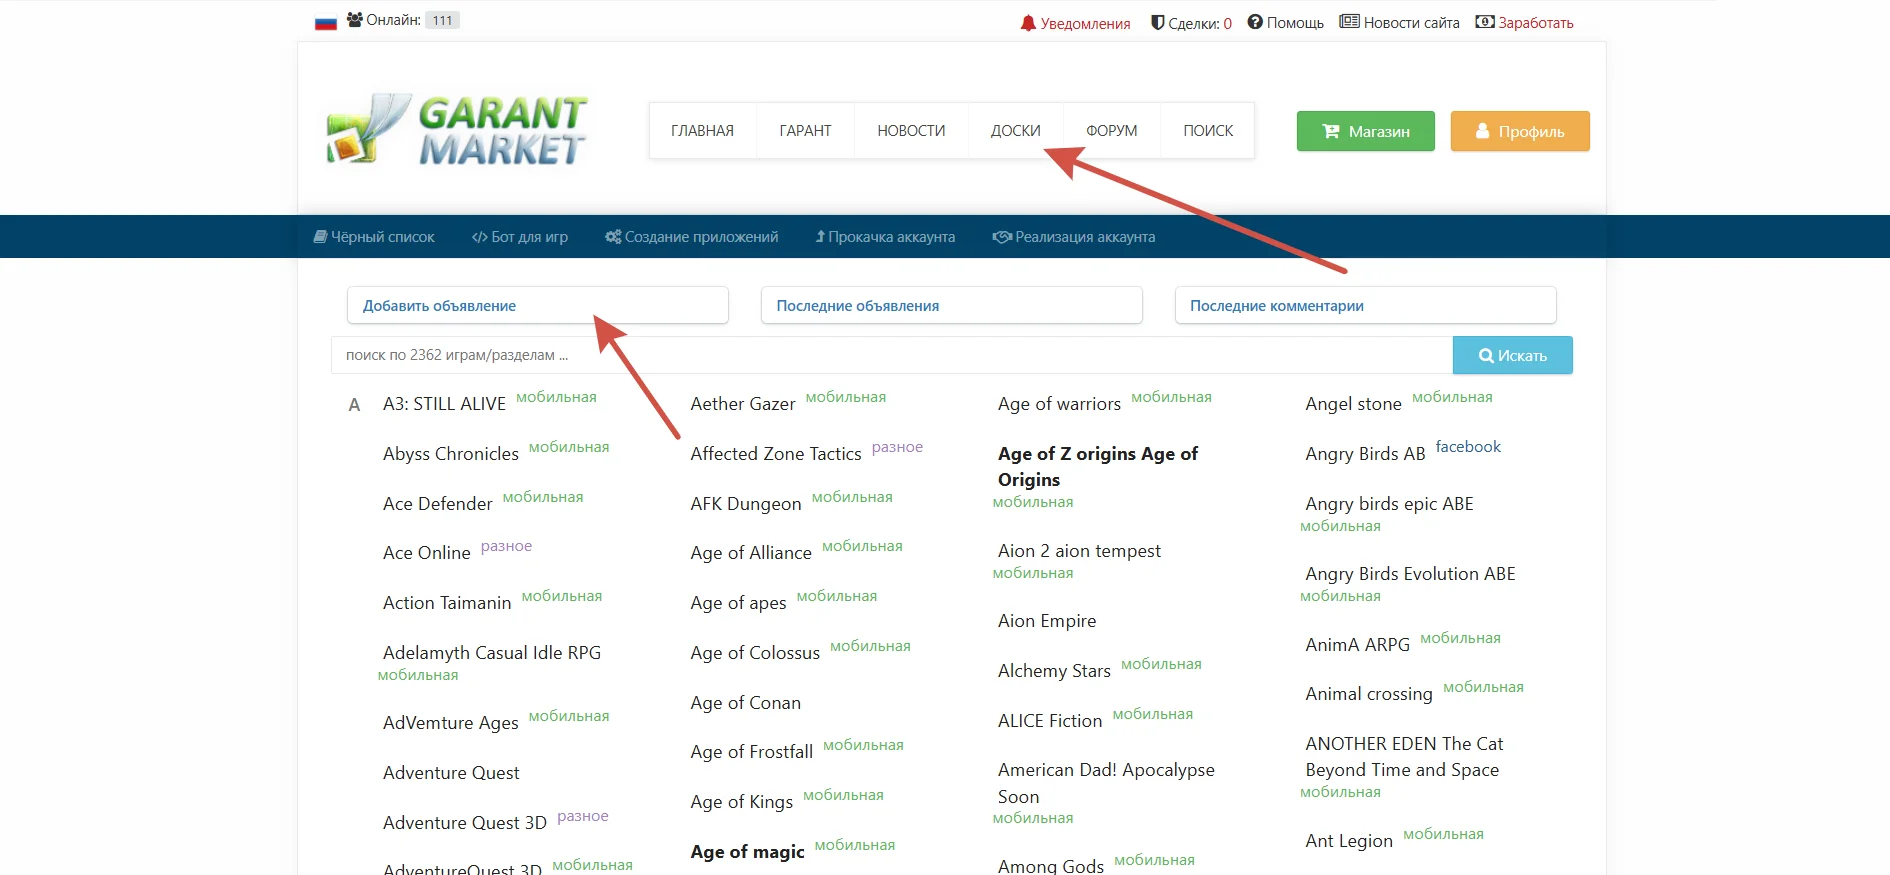Screen dimensions: 1890x875
Task: Focus the game search input field
Action: (891, 355)
